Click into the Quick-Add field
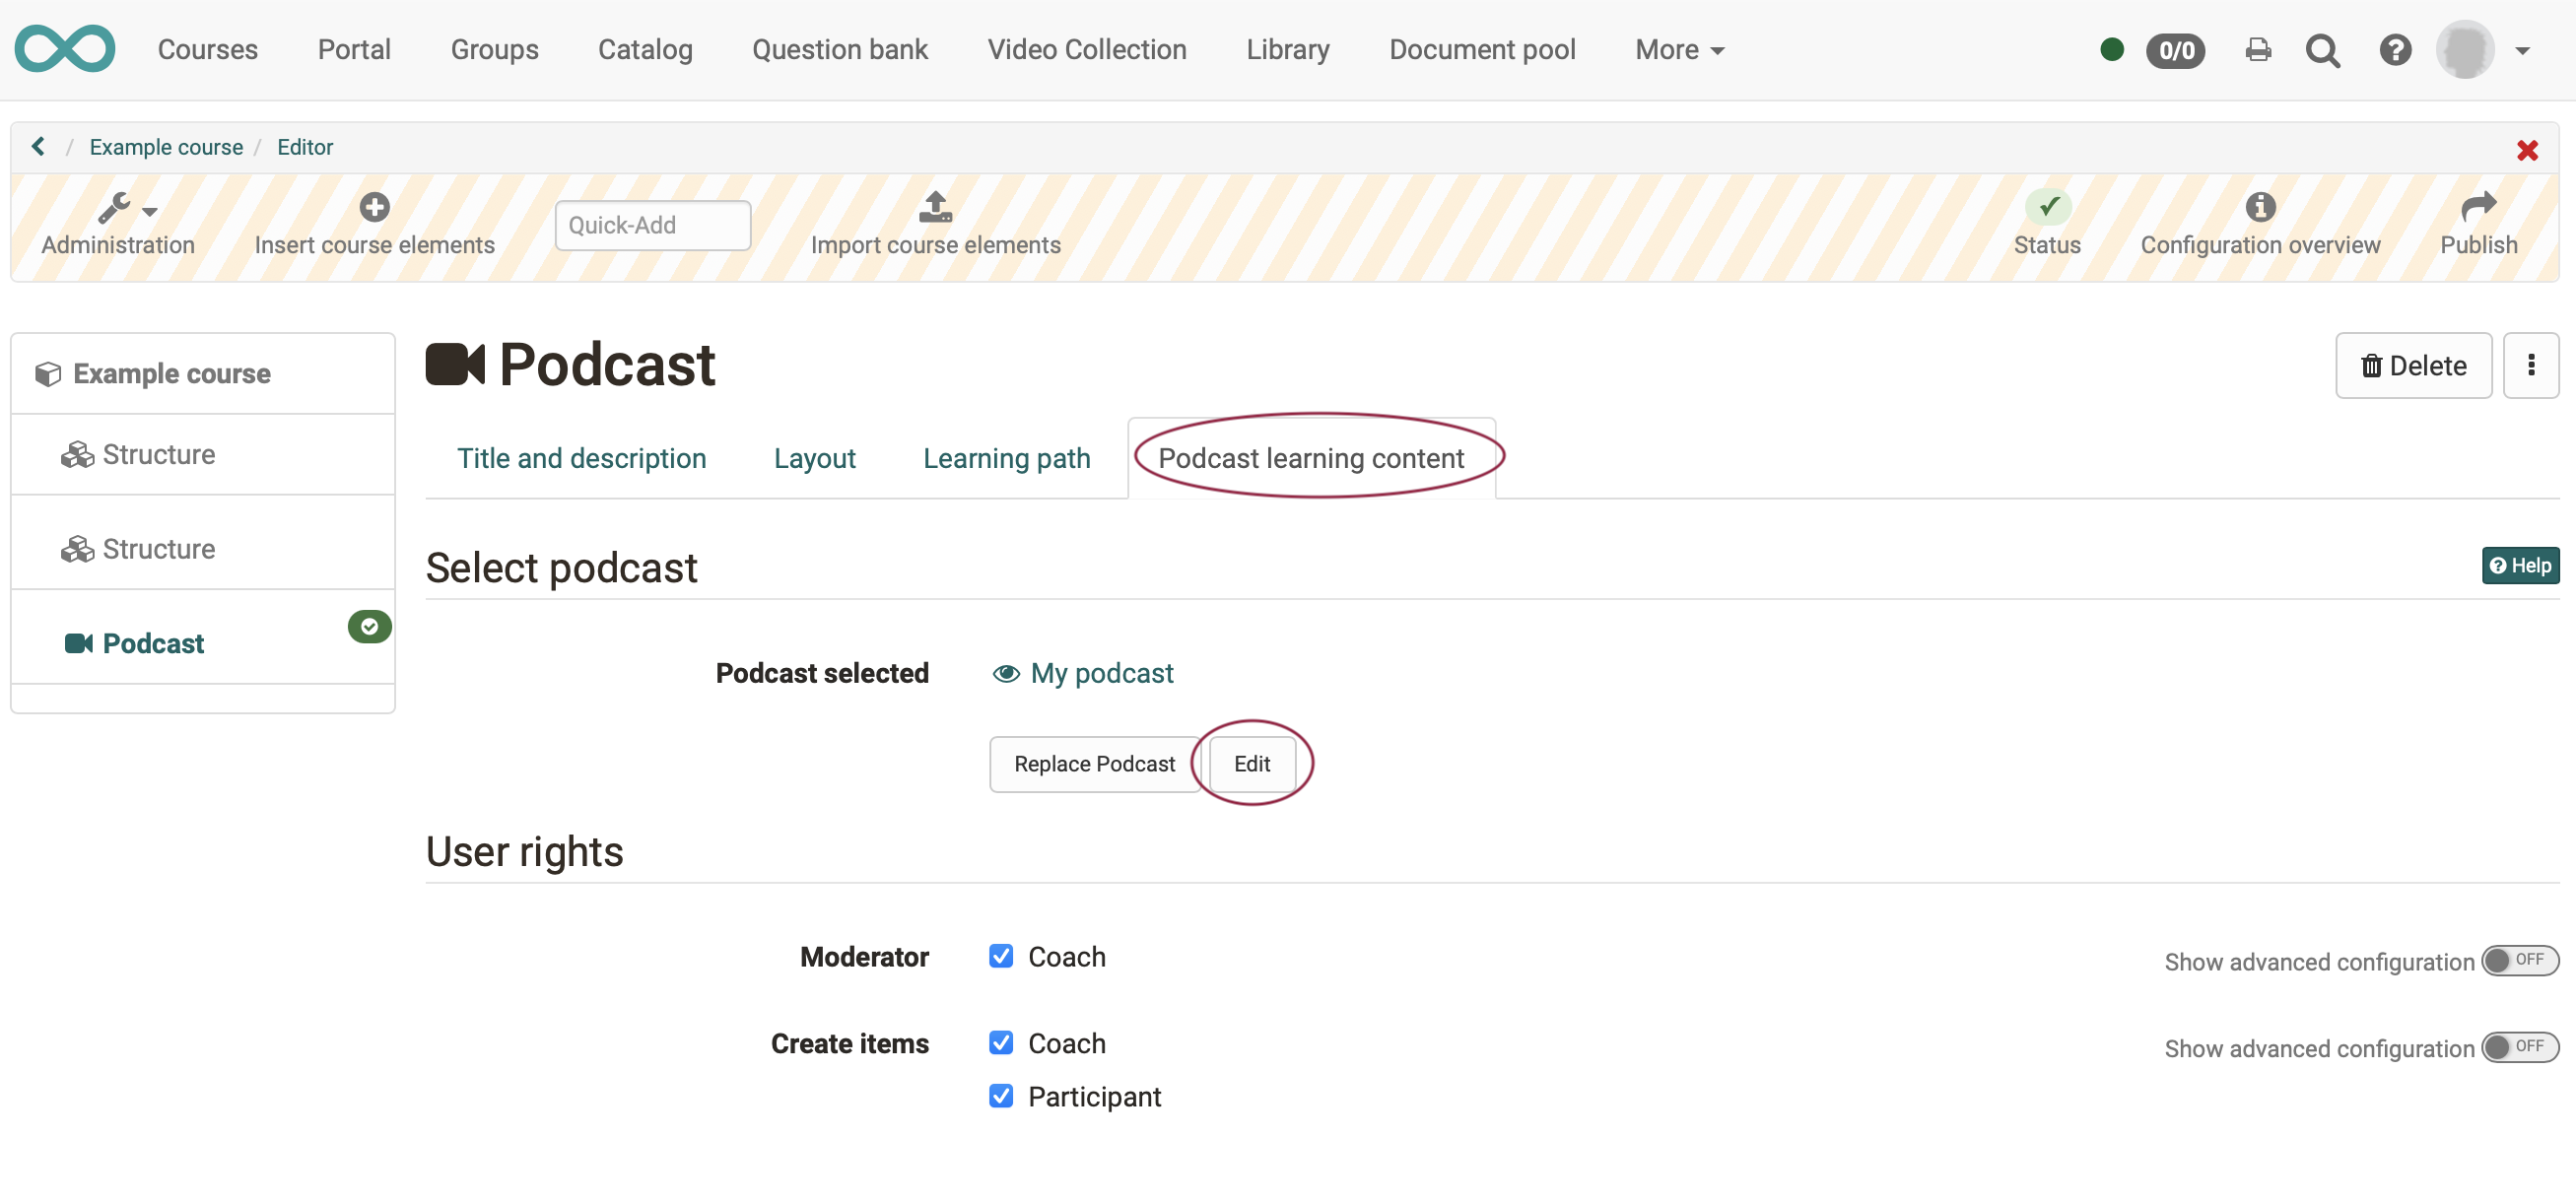 (x=652, y=226)
